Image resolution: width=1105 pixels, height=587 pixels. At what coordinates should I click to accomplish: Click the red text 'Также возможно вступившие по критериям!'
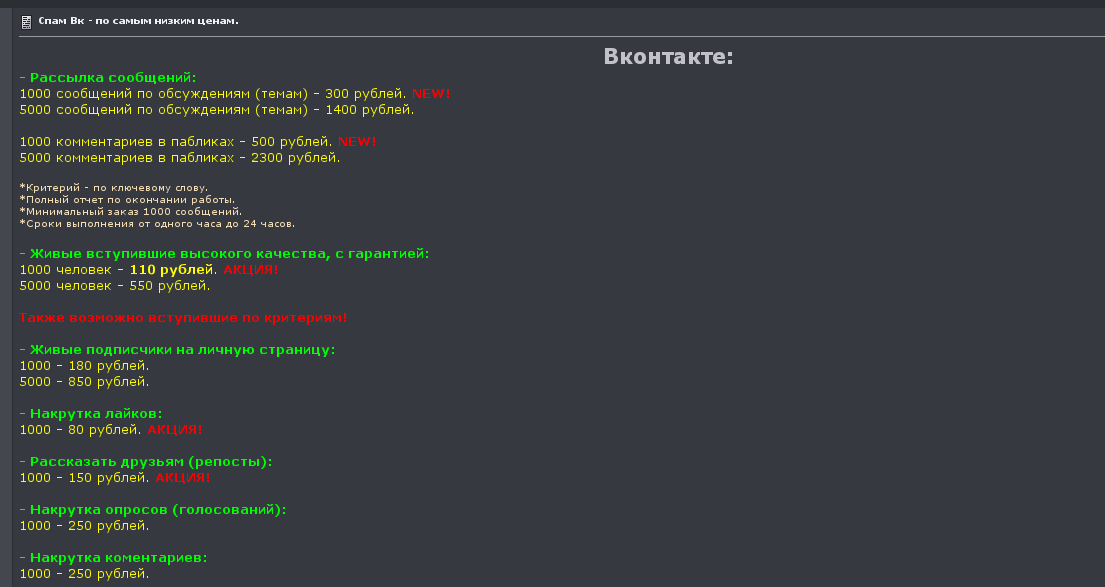[x=183, y=318]
